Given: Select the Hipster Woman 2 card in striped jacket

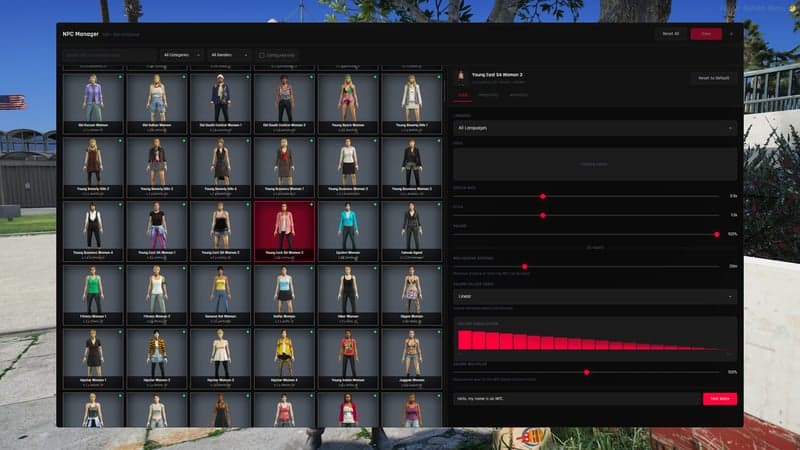Looking at the screenshot, I should tap(157, 359).
